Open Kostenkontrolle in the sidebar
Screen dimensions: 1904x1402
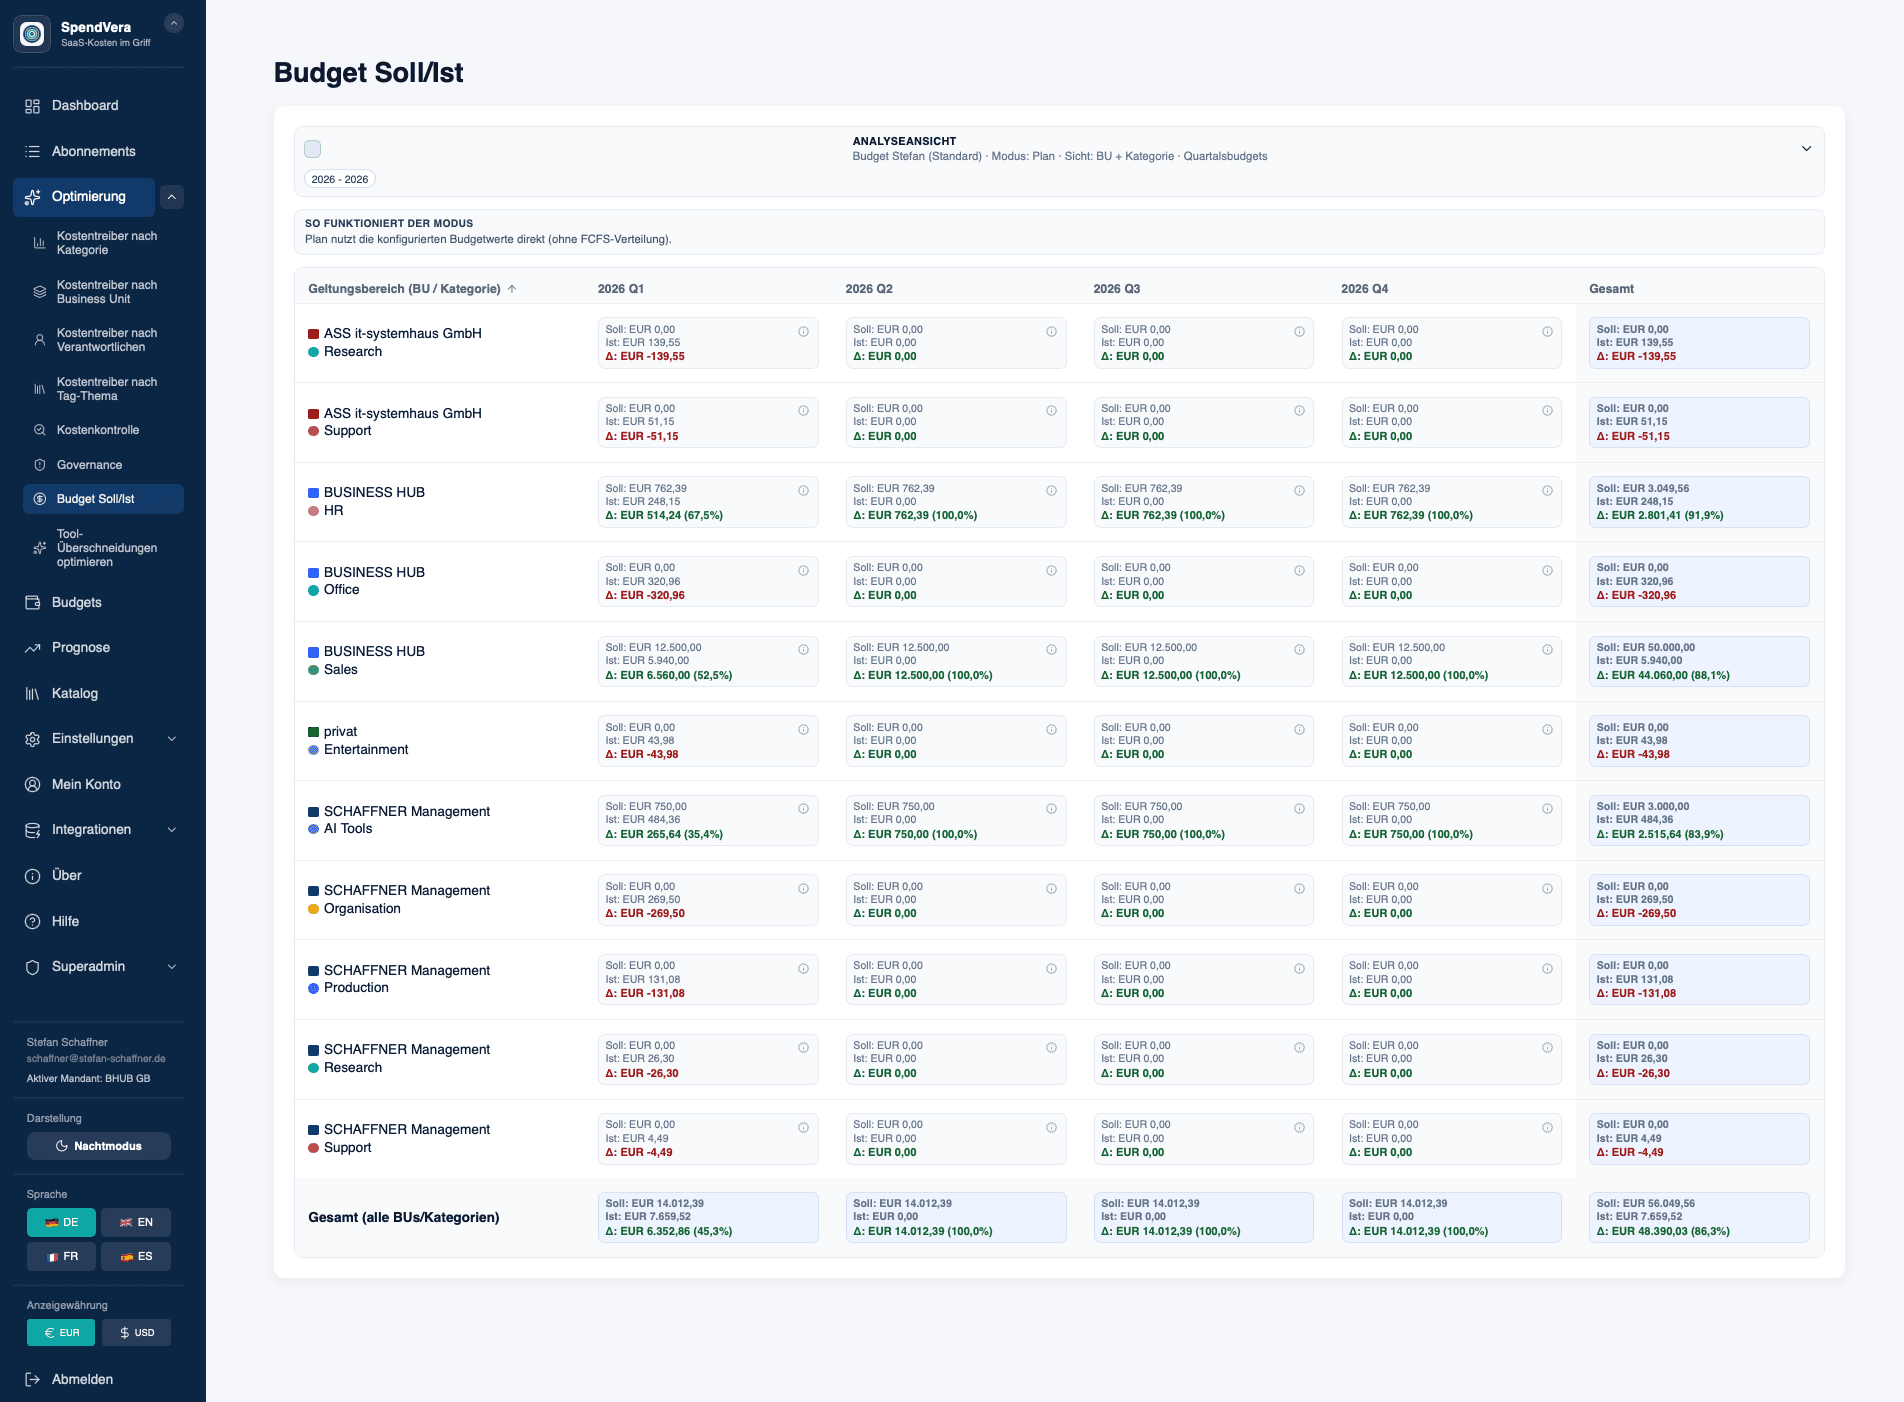point(98,430)
